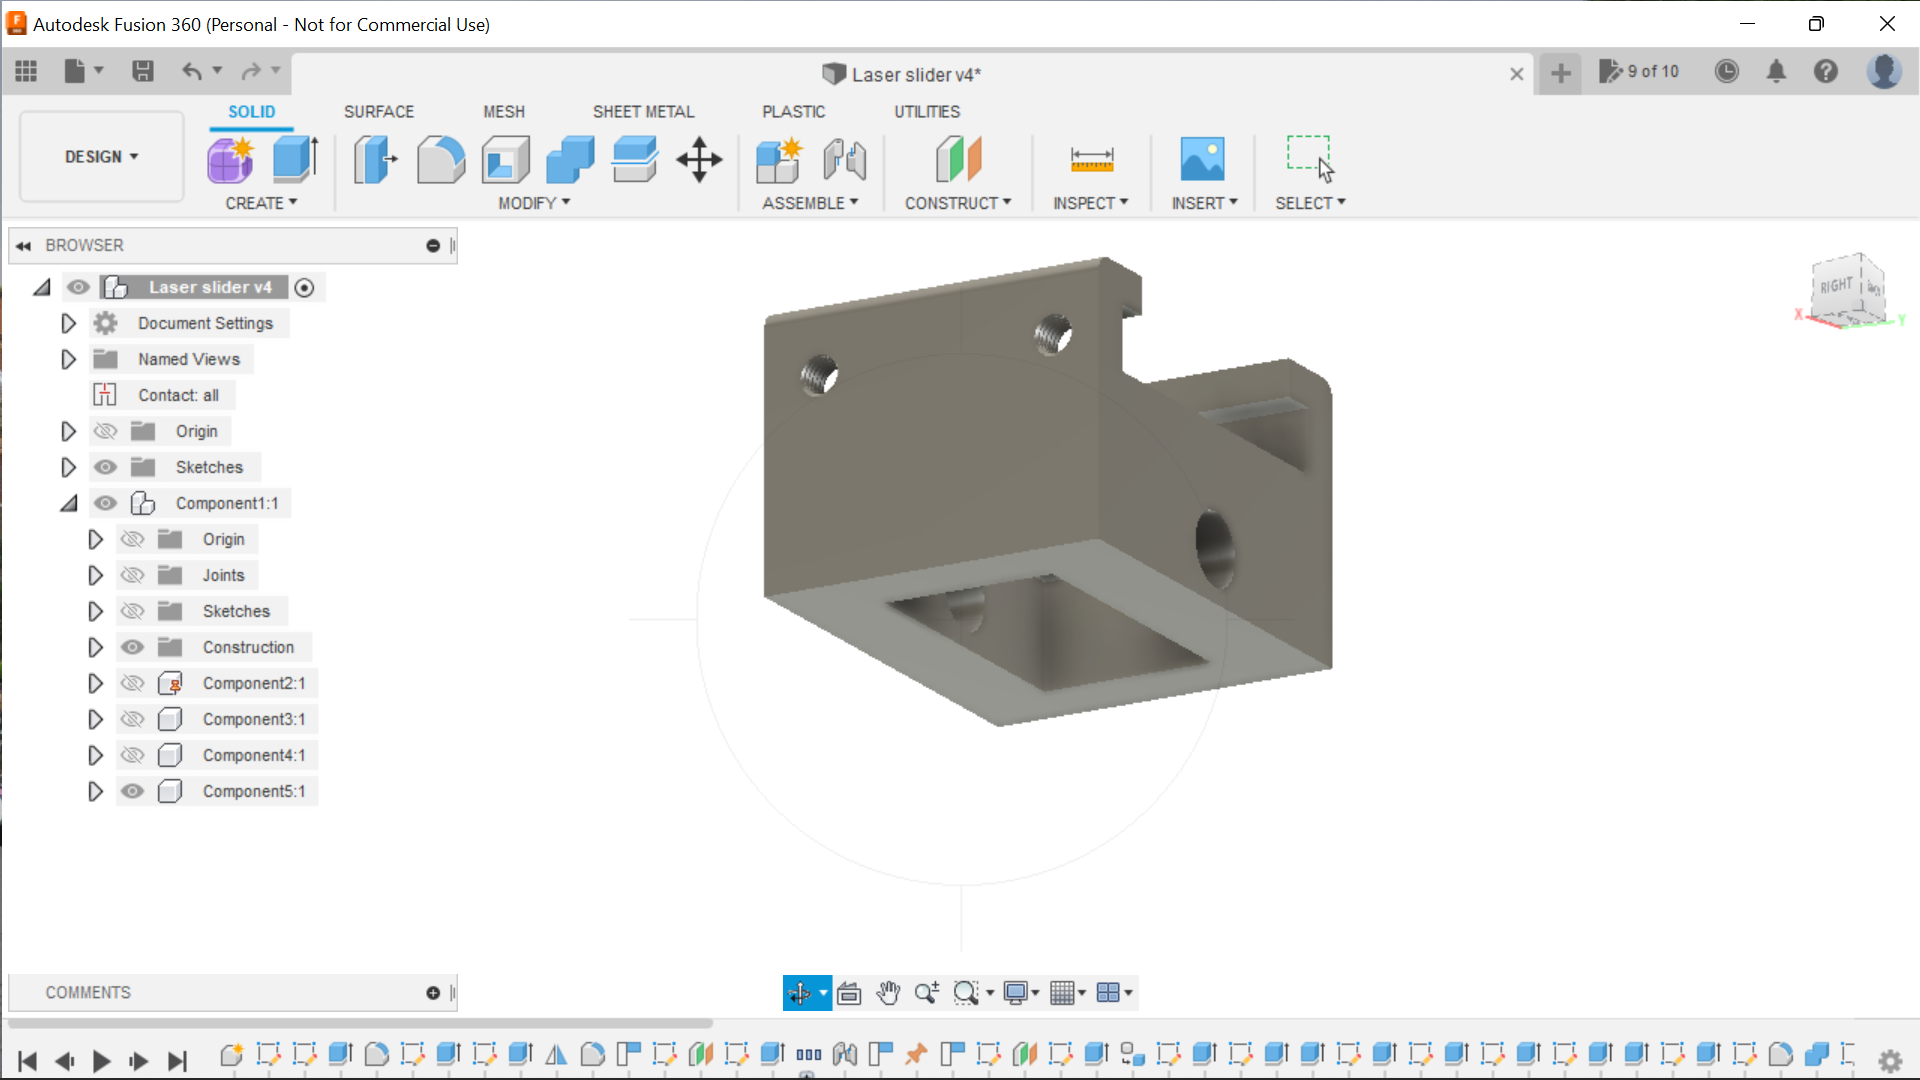Image resolution: width=1920 pixels, height=1080 pixels.
Task: Open the DESIGN workspace dropdown
Action: click(102, 157)
